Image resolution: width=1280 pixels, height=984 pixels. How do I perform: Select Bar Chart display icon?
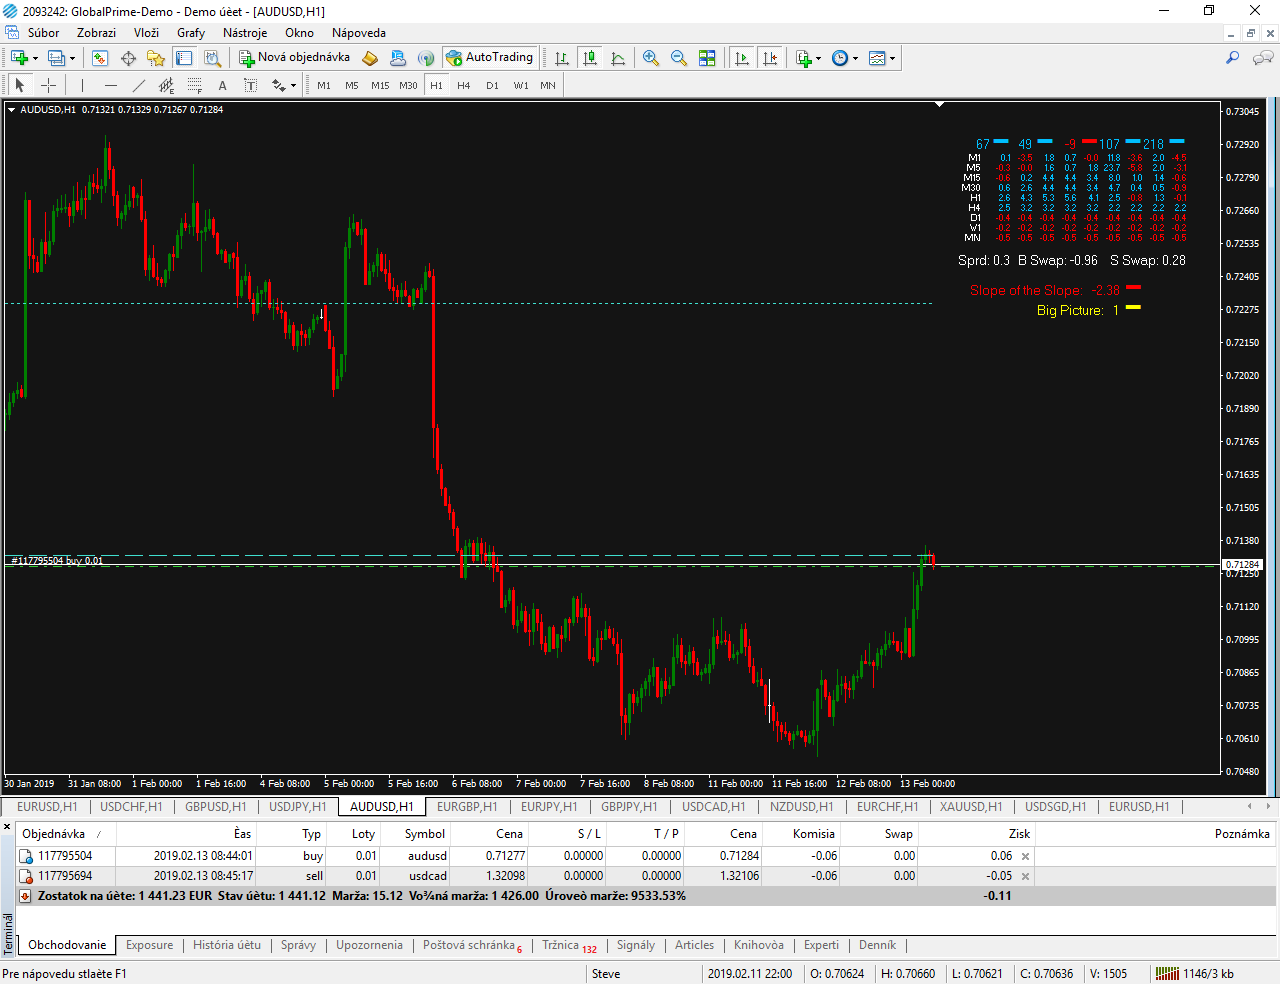(x=562, y=58)
